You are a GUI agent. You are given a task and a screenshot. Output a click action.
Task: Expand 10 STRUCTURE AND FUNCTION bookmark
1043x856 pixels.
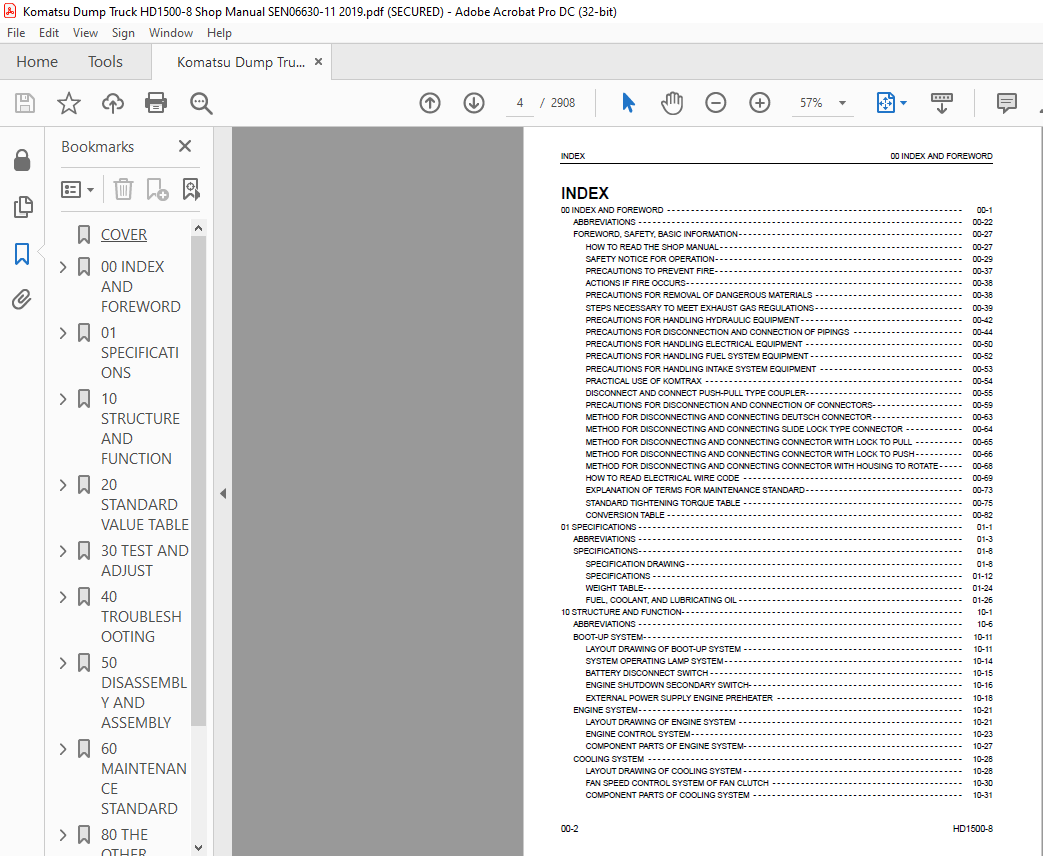point(63,399)
